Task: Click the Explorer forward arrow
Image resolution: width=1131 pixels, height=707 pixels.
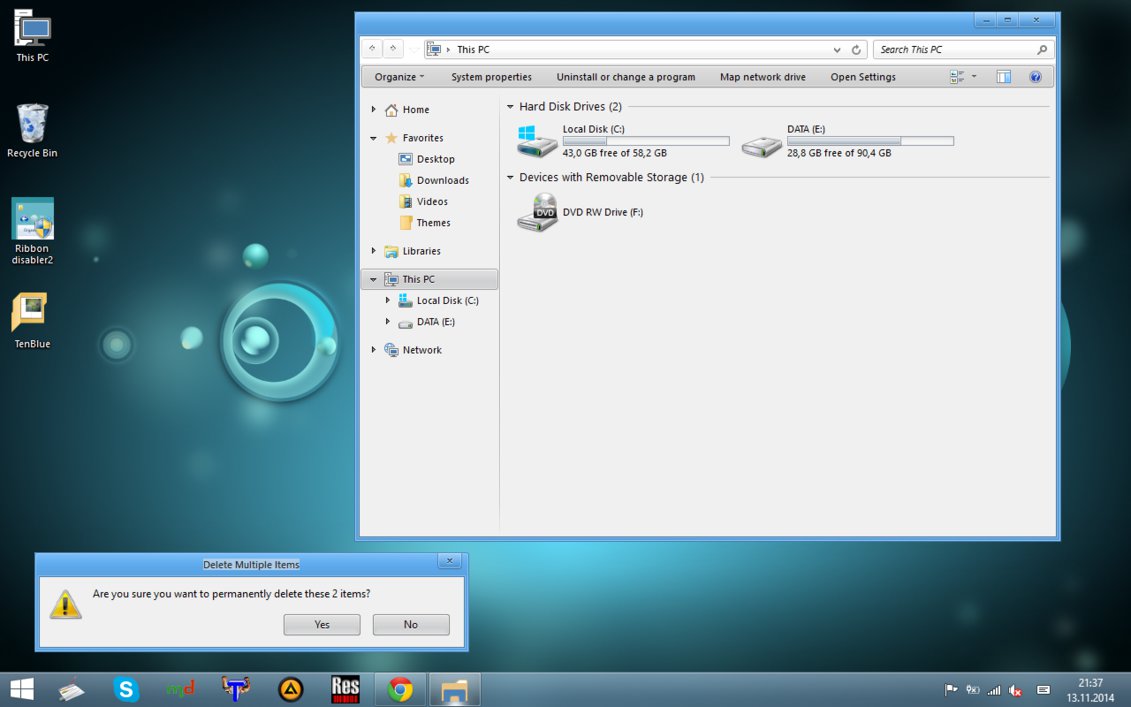Action: click(393, 49)
